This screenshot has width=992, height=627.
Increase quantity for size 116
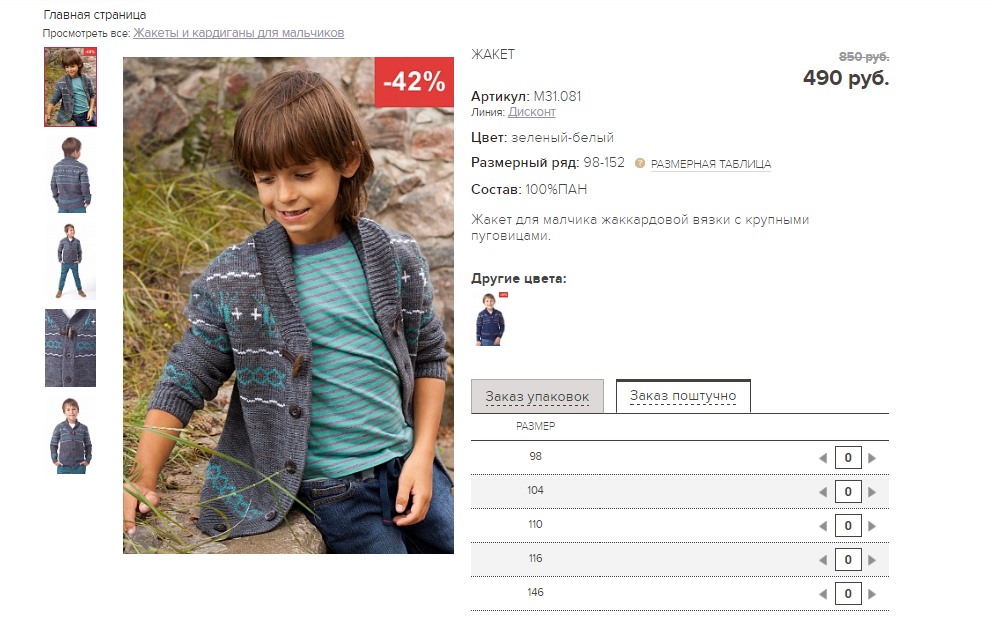(x=872, y=560)
